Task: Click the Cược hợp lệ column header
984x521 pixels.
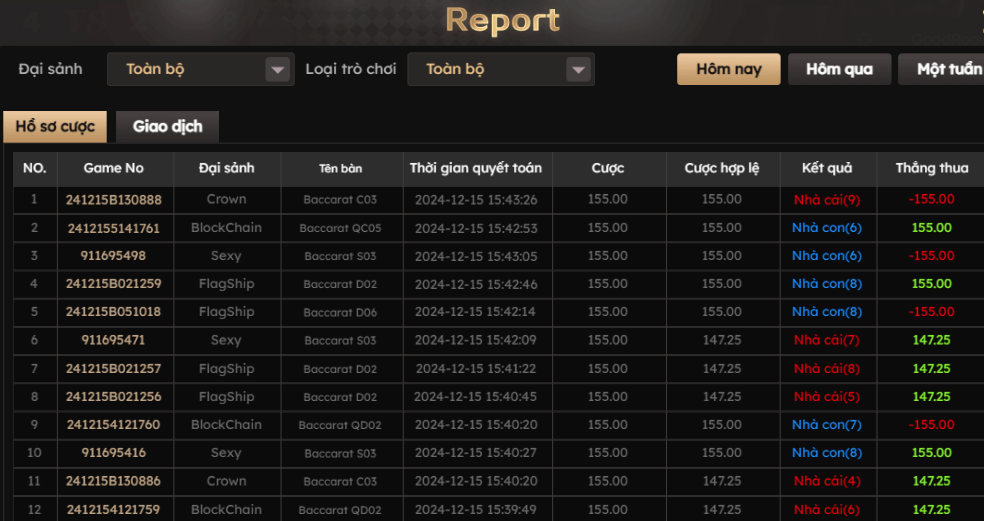Action: pyautogui.click(x=721, y=168)
